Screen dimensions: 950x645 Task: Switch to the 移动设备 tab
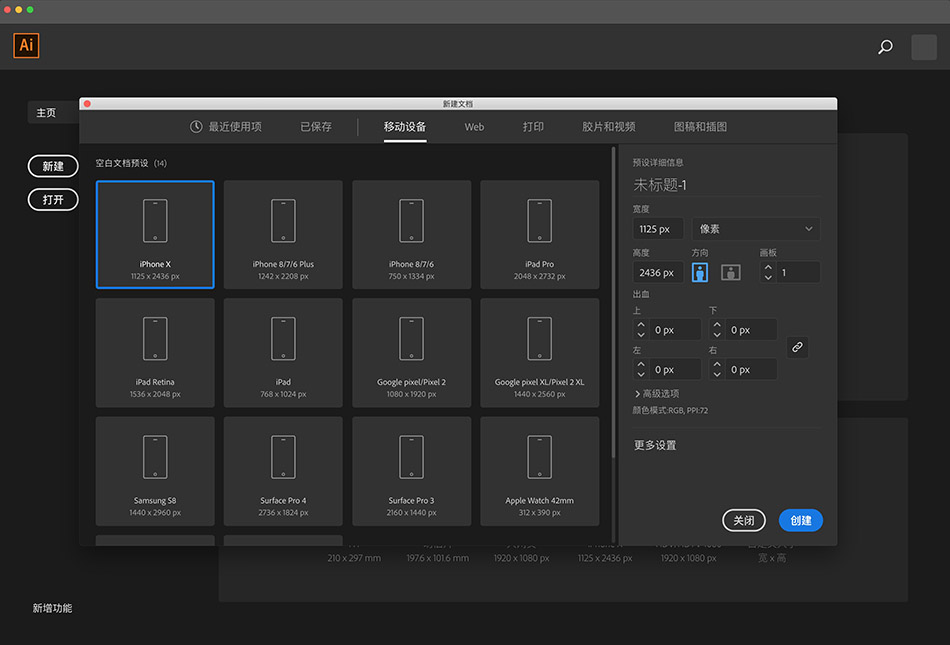[405, 127]
